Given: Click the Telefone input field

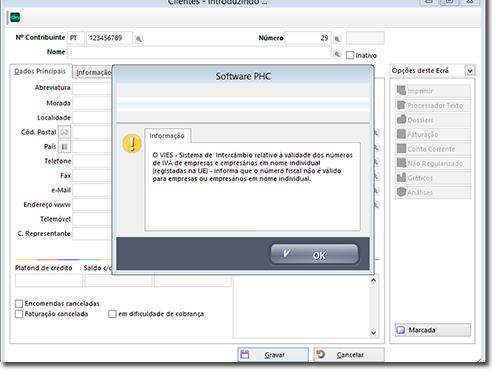Looking at the screenshot, I should [92, 161].
